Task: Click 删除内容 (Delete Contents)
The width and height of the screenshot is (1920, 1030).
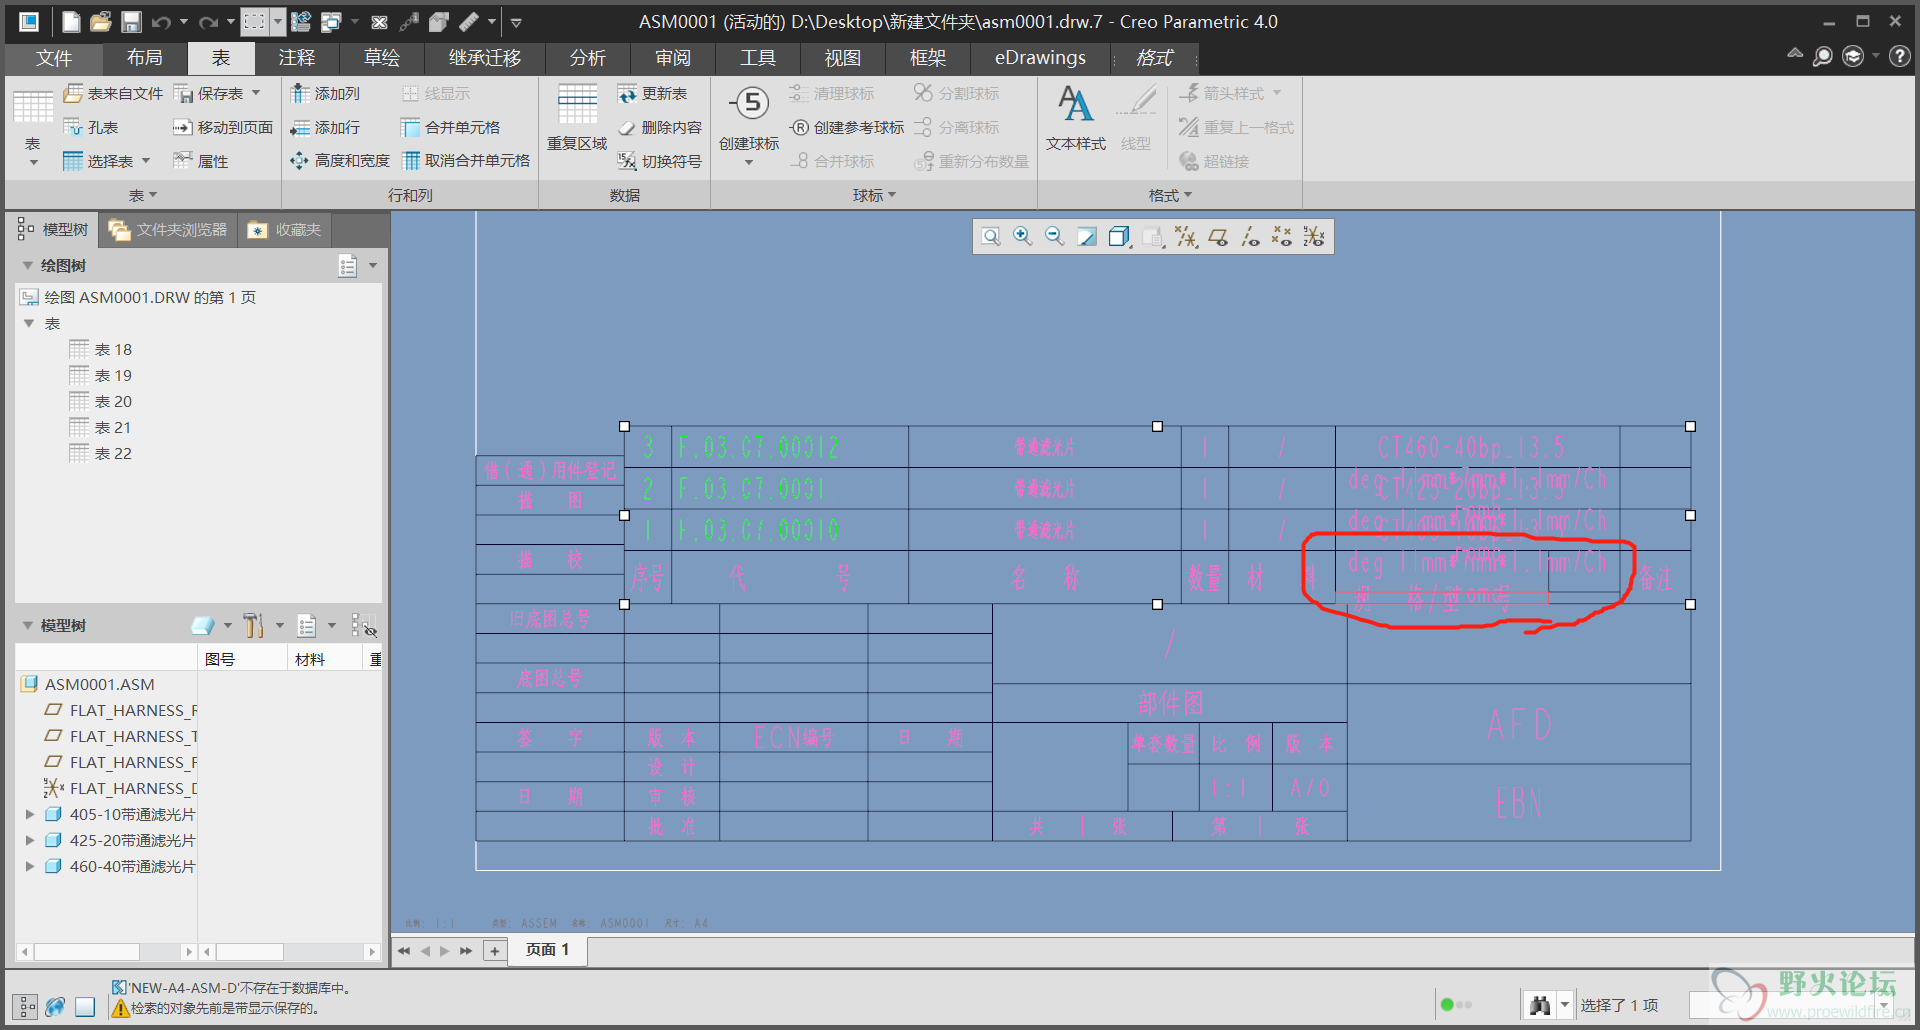Action: click(x=660, y=127)
